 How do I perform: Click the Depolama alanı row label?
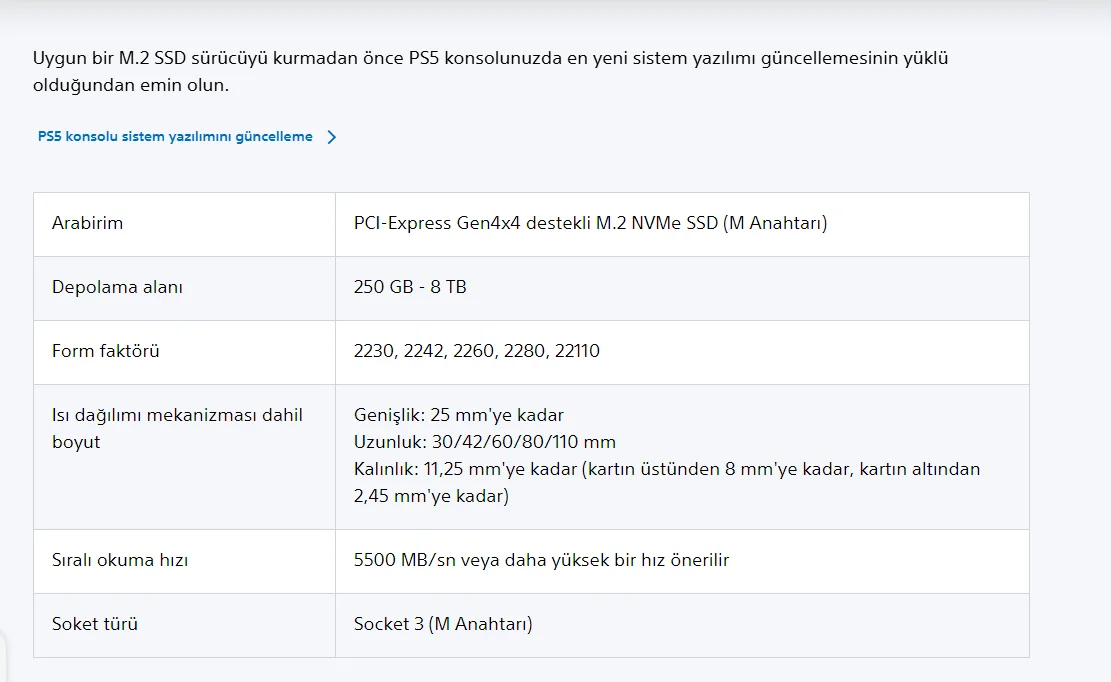(x=117, y=287)
